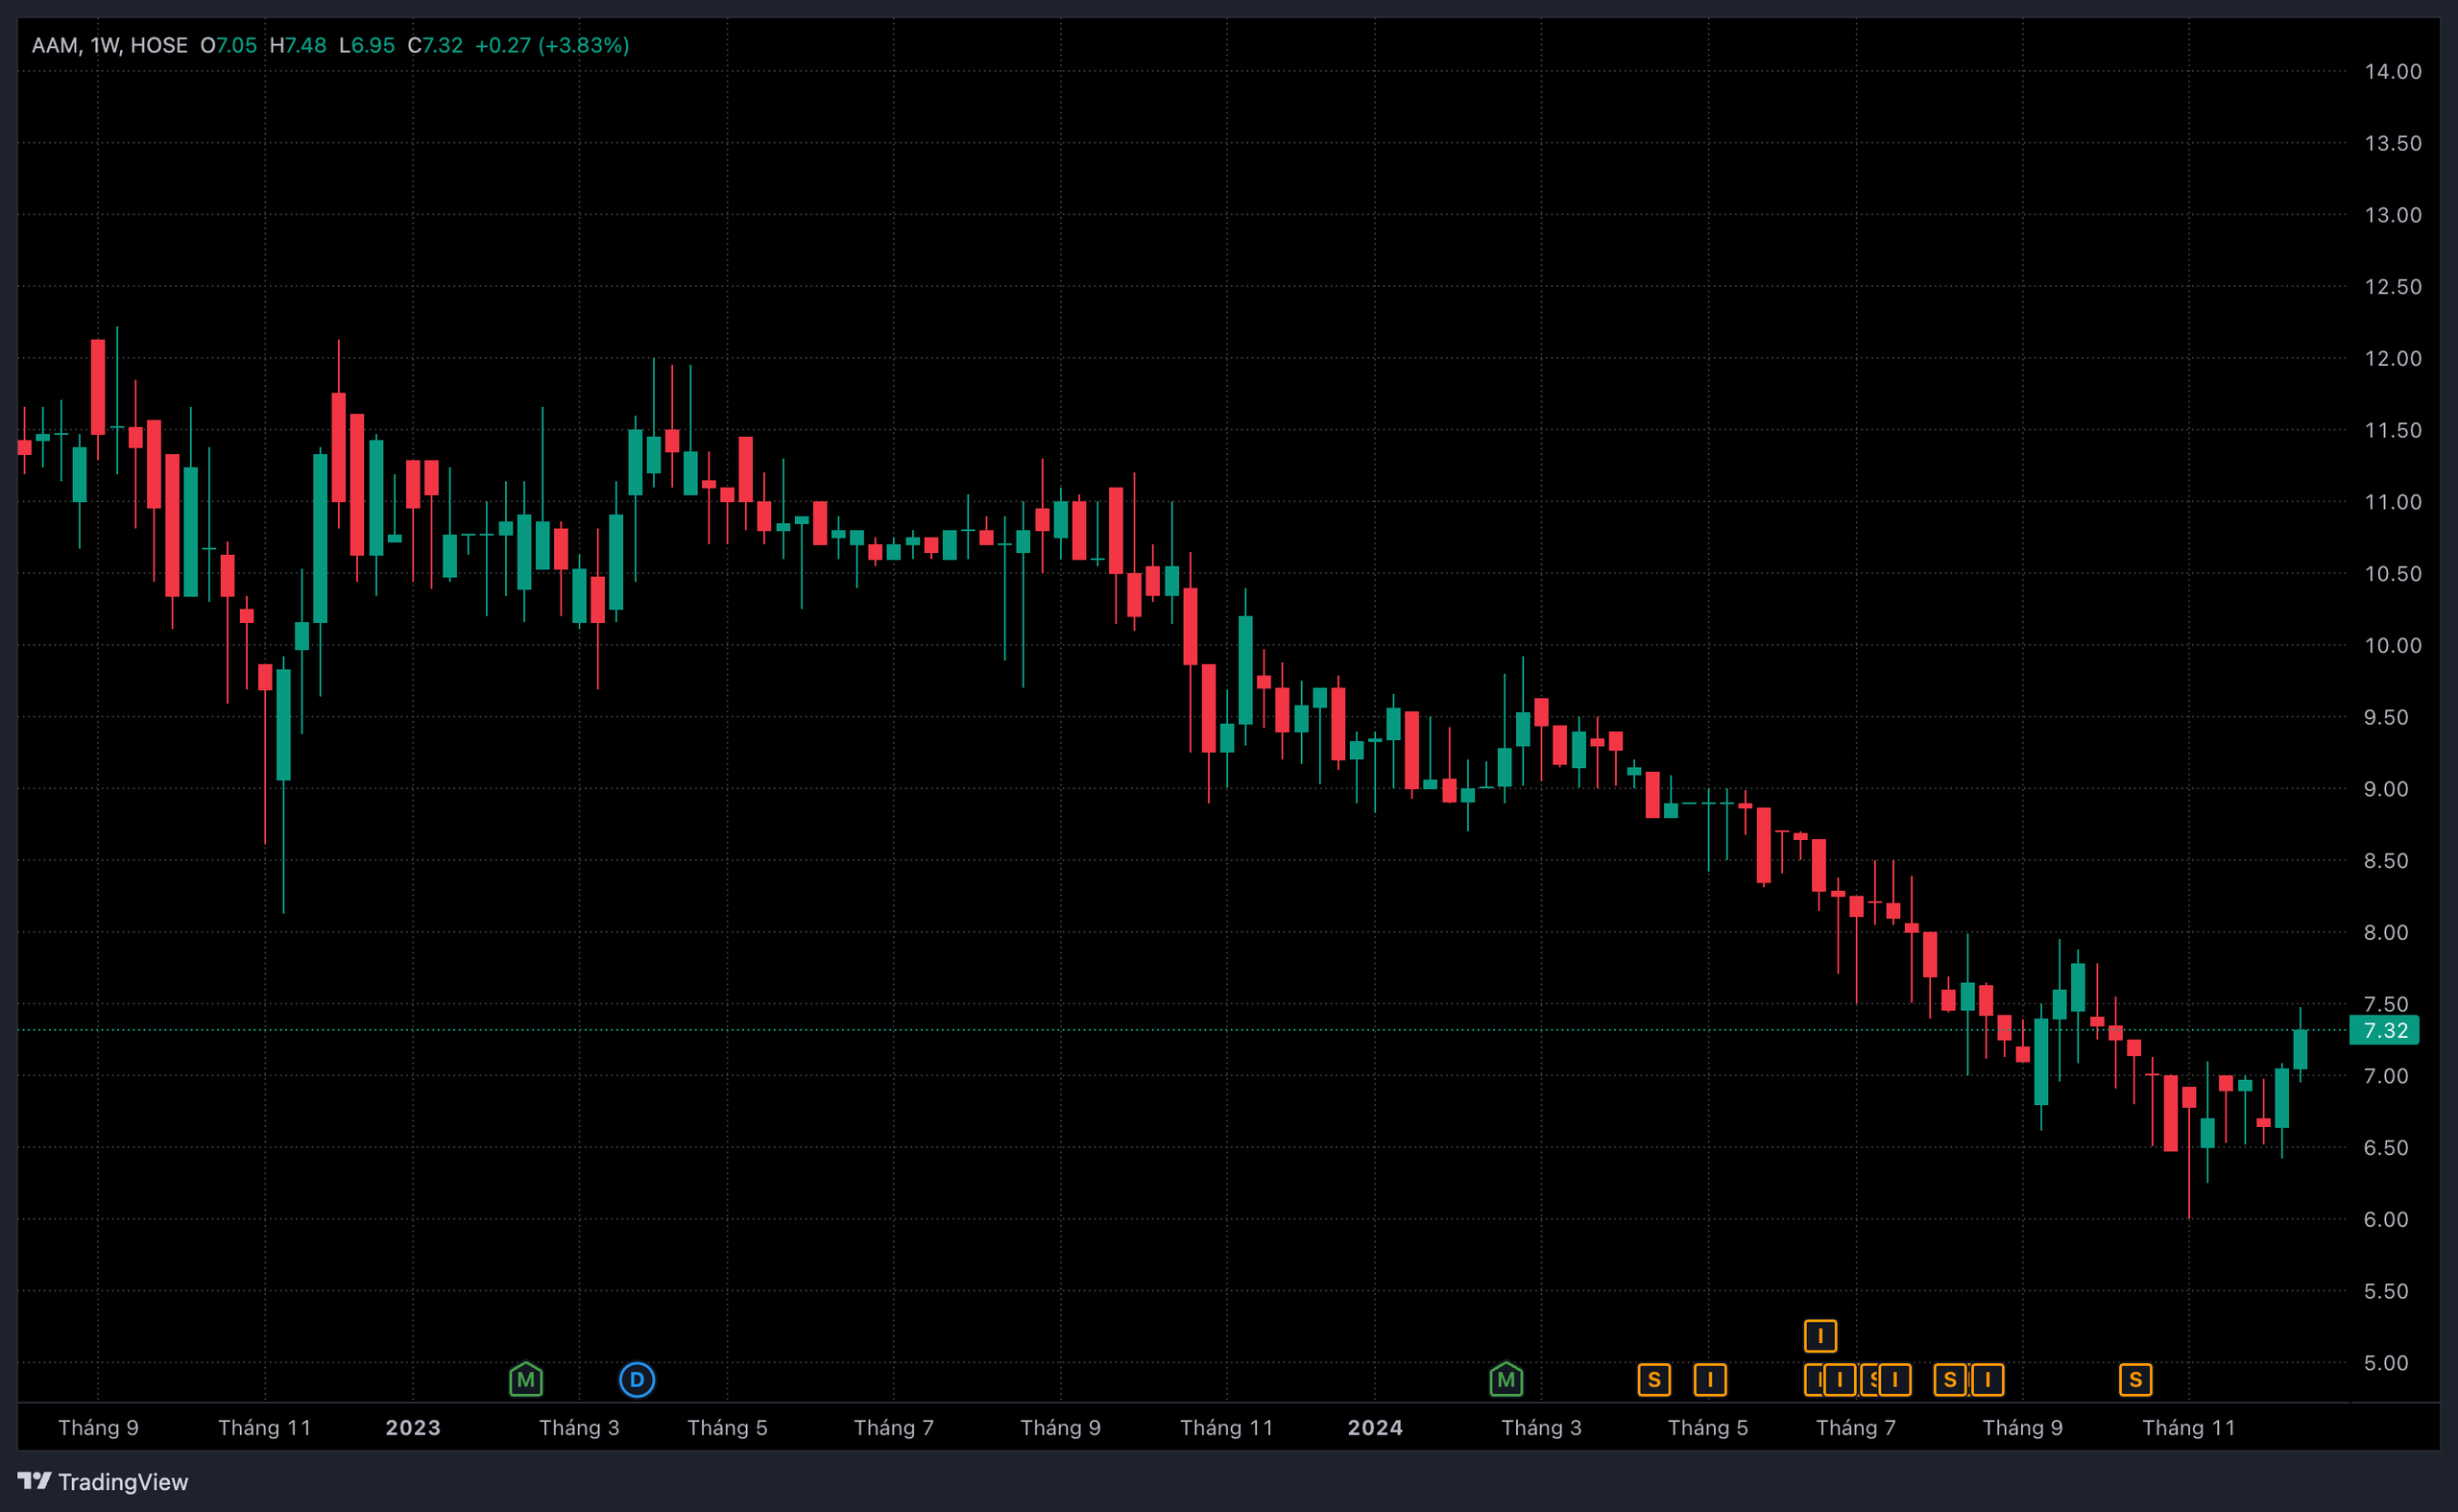The height and width of the screenshot is (1512, 2458).
Task: Click the AAM, 1W, HOSE legend title
Action: (x=110, y=45)
